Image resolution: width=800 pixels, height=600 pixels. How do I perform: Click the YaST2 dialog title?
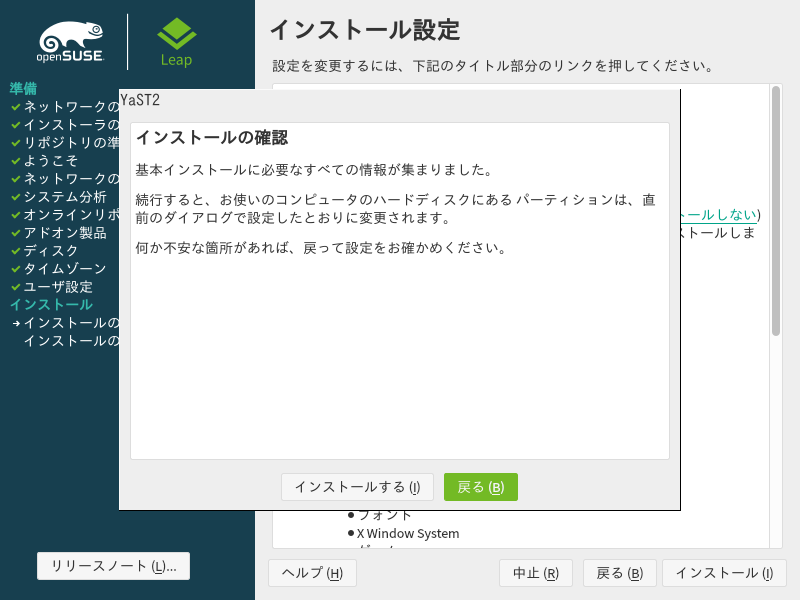point(140,100)
